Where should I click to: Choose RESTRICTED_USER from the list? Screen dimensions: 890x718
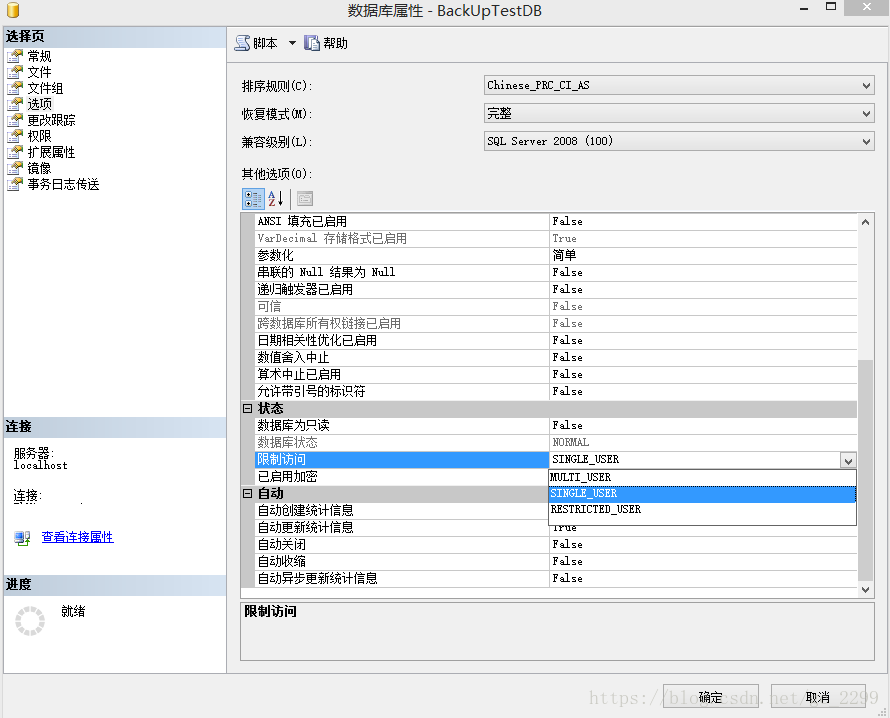point(596,510)
